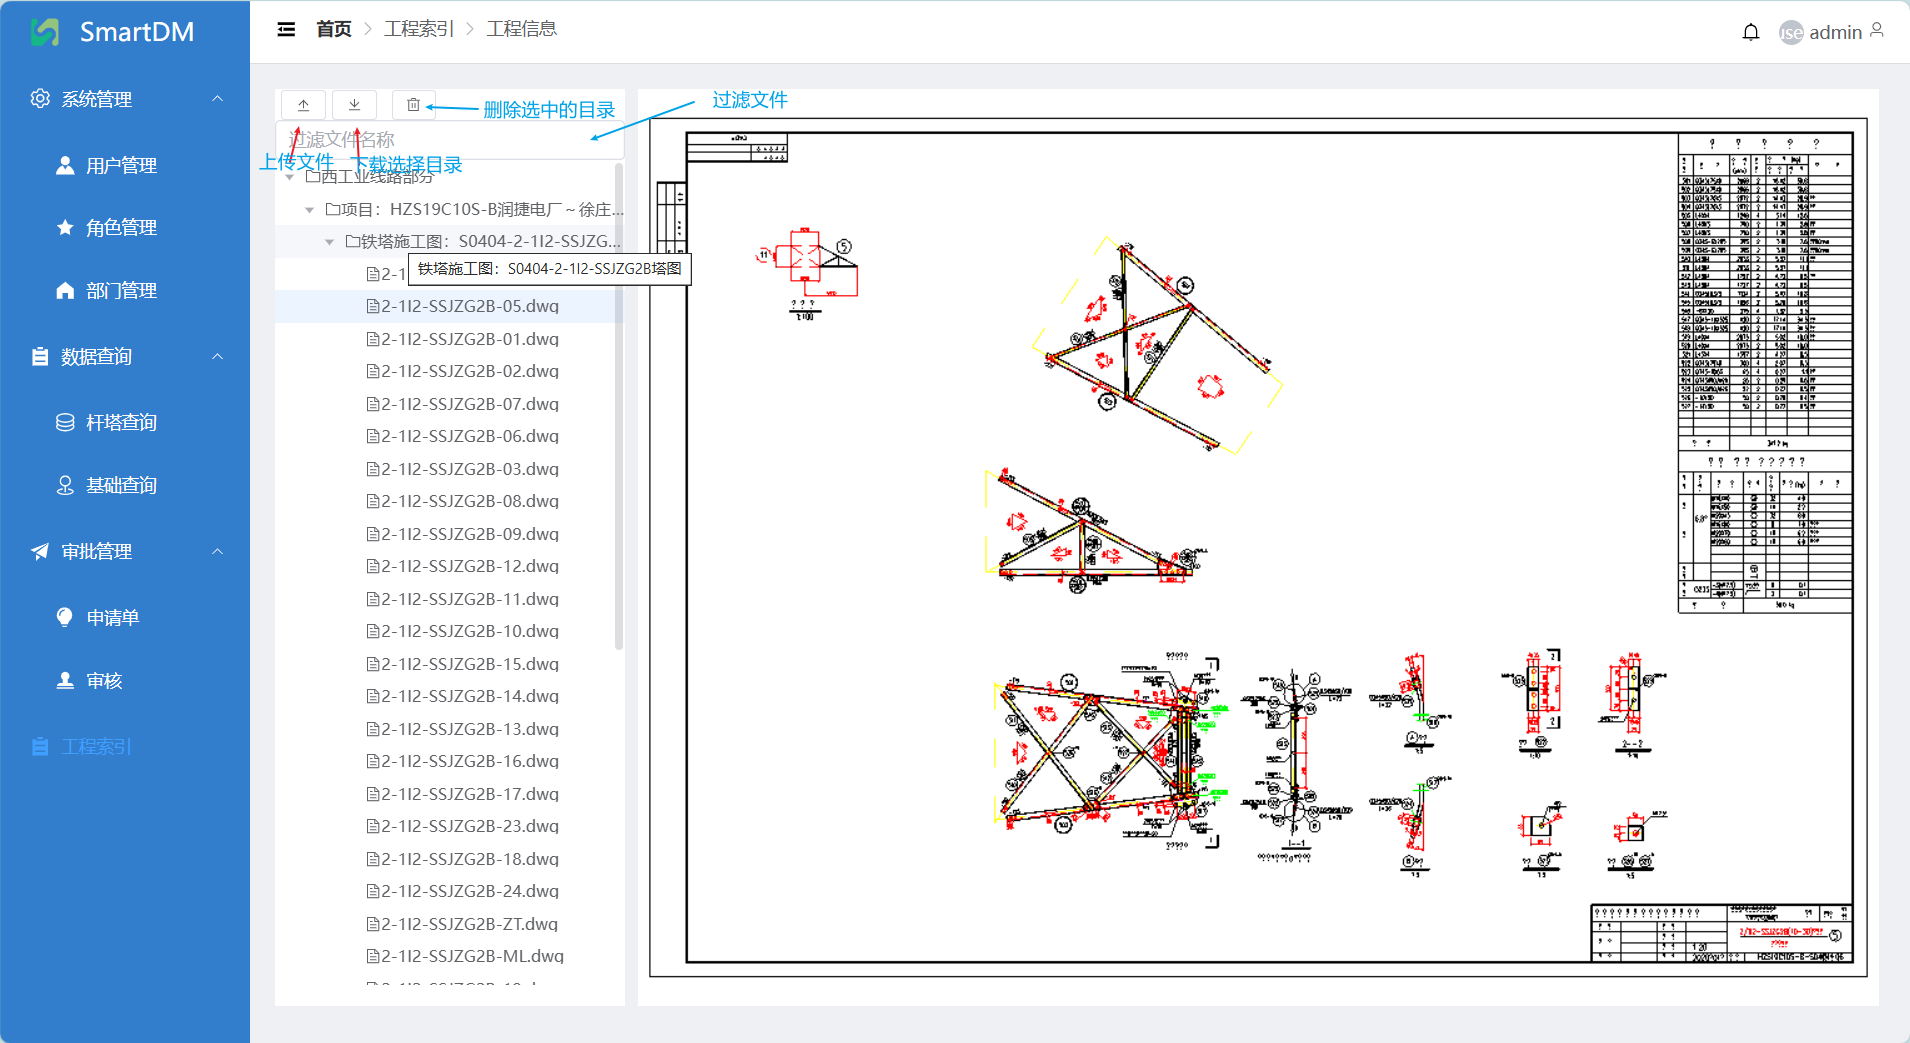Click the star icon next to 角色管理
Screen dimensions: 1910x1043
click(x=65, y=227)
